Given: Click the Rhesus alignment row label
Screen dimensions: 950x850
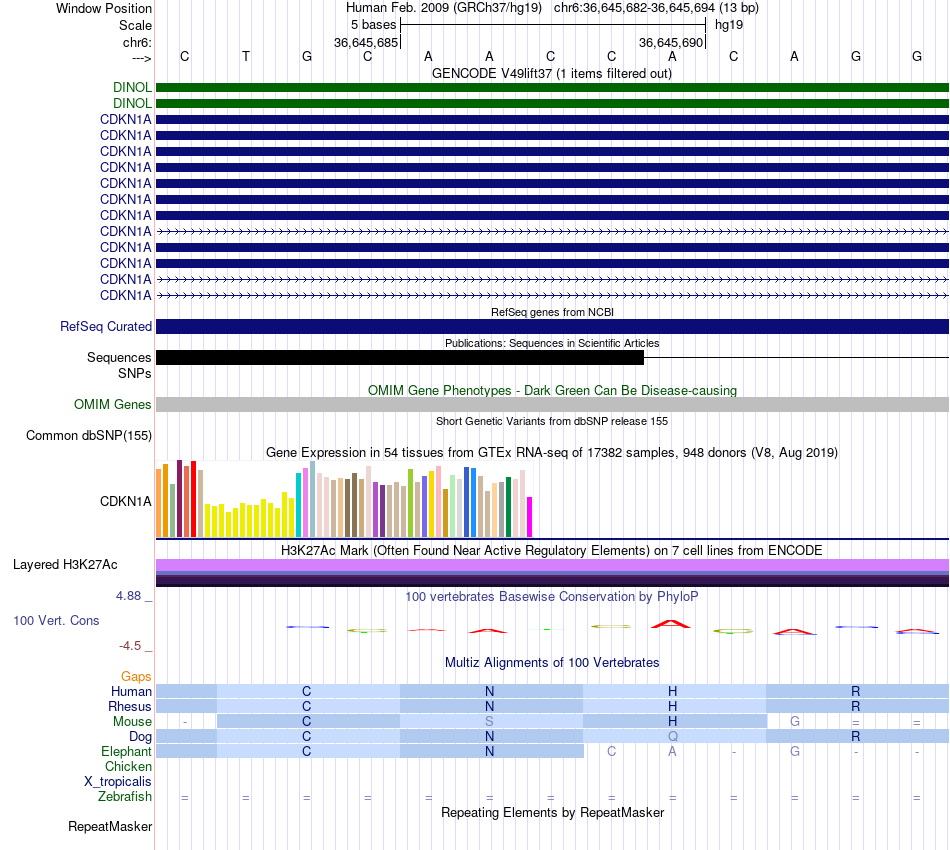Looking at the screenshot, I should 130,706.
